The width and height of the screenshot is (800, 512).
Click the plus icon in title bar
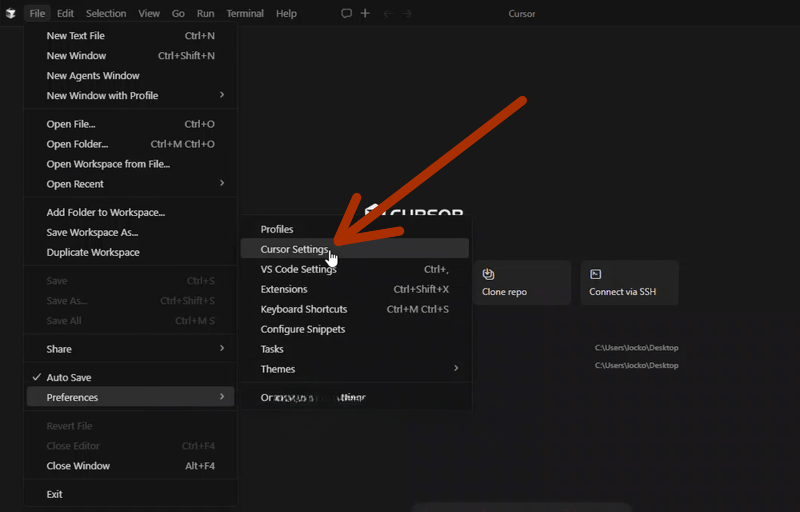click(365, 14)
